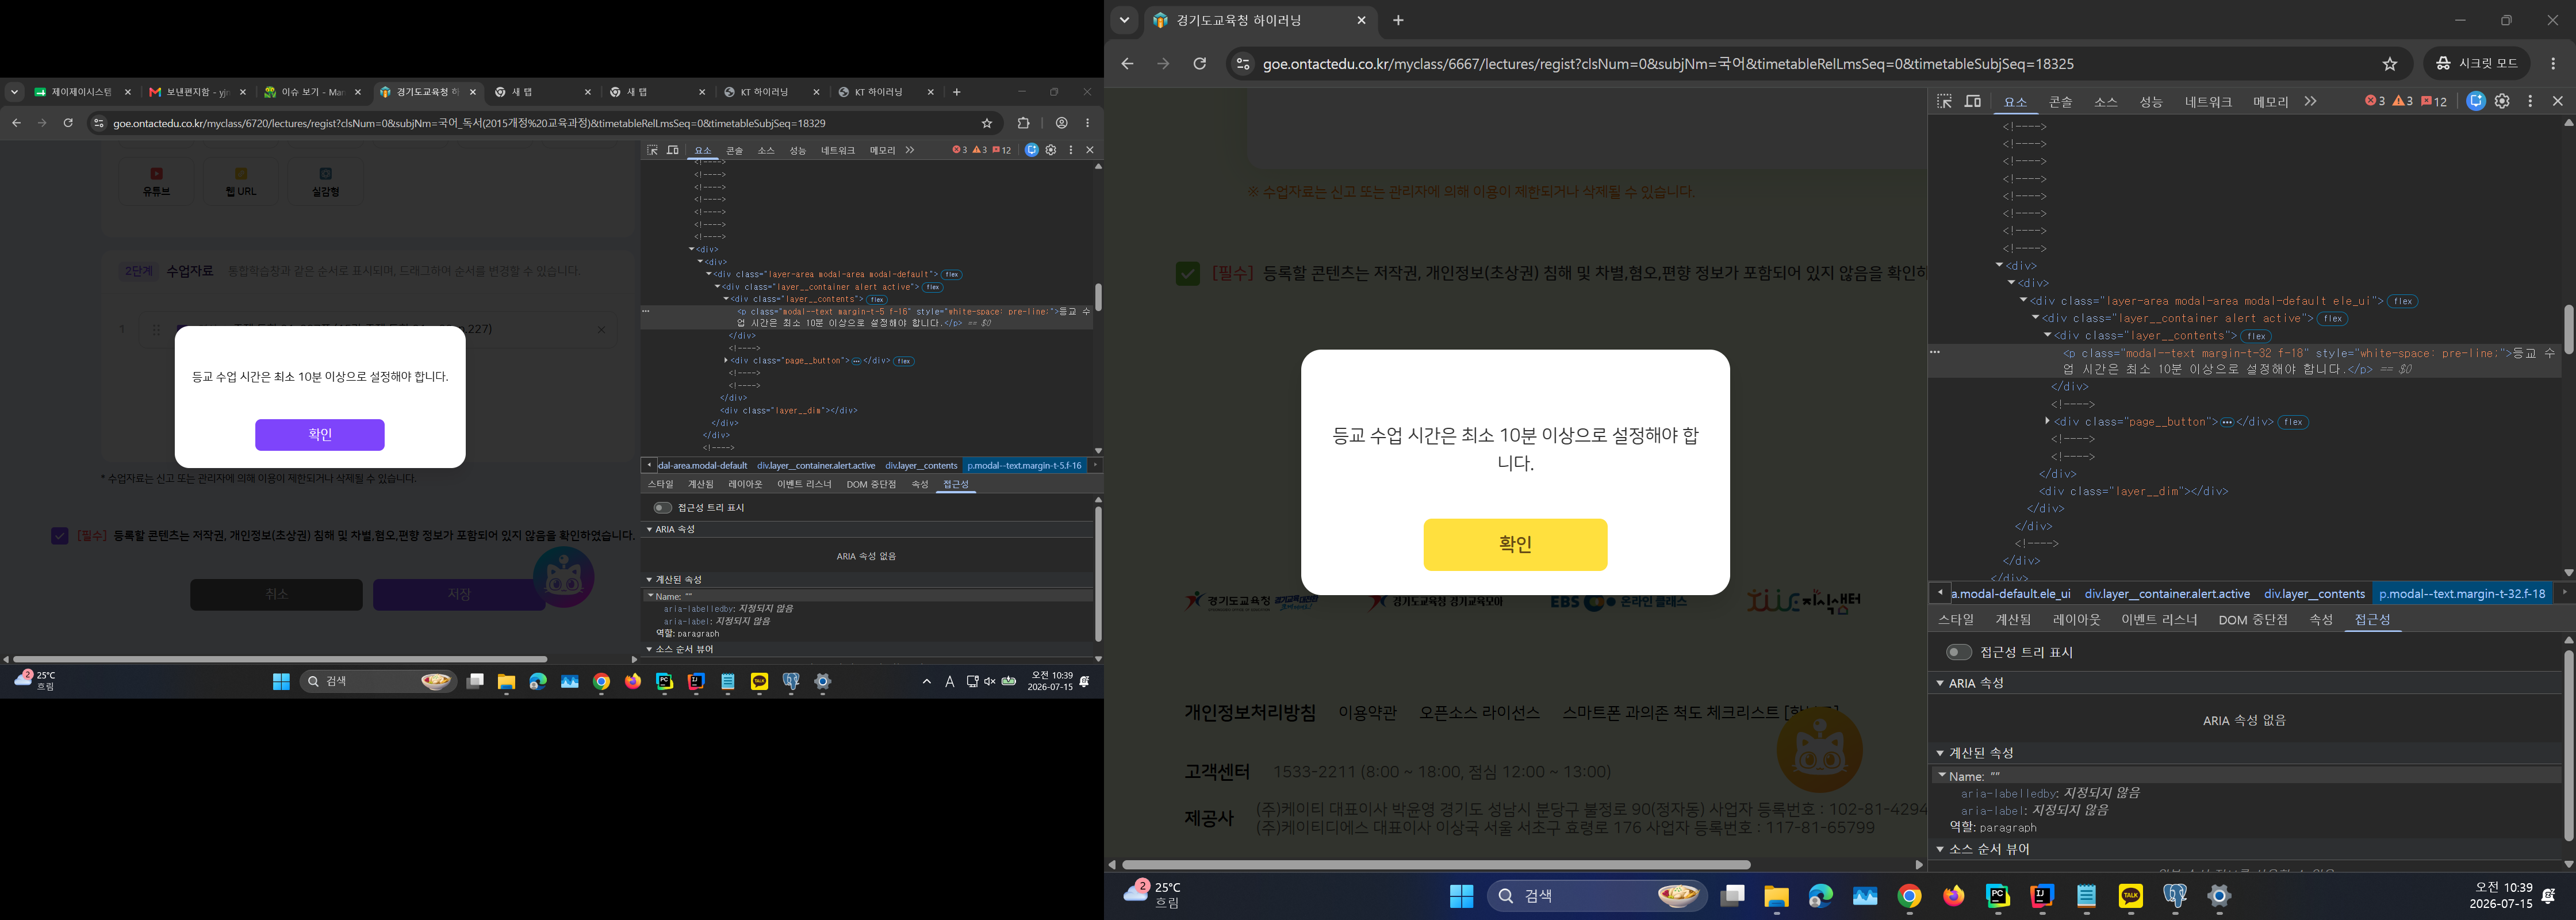Switch to the 콘솔 tab in right DevTools
This screenshot has width=2576, height=920.
2060,102
